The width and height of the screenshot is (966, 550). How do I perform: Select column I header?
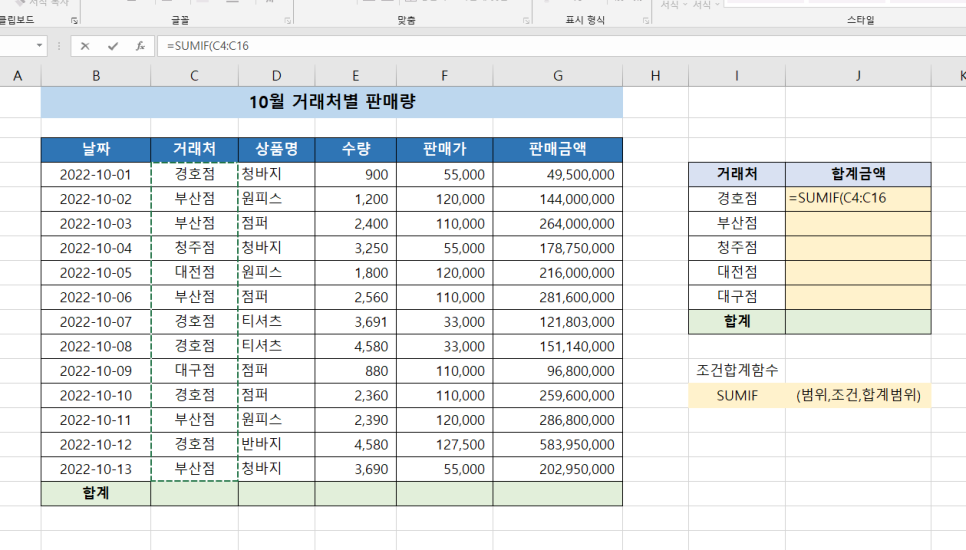(737, 76)
